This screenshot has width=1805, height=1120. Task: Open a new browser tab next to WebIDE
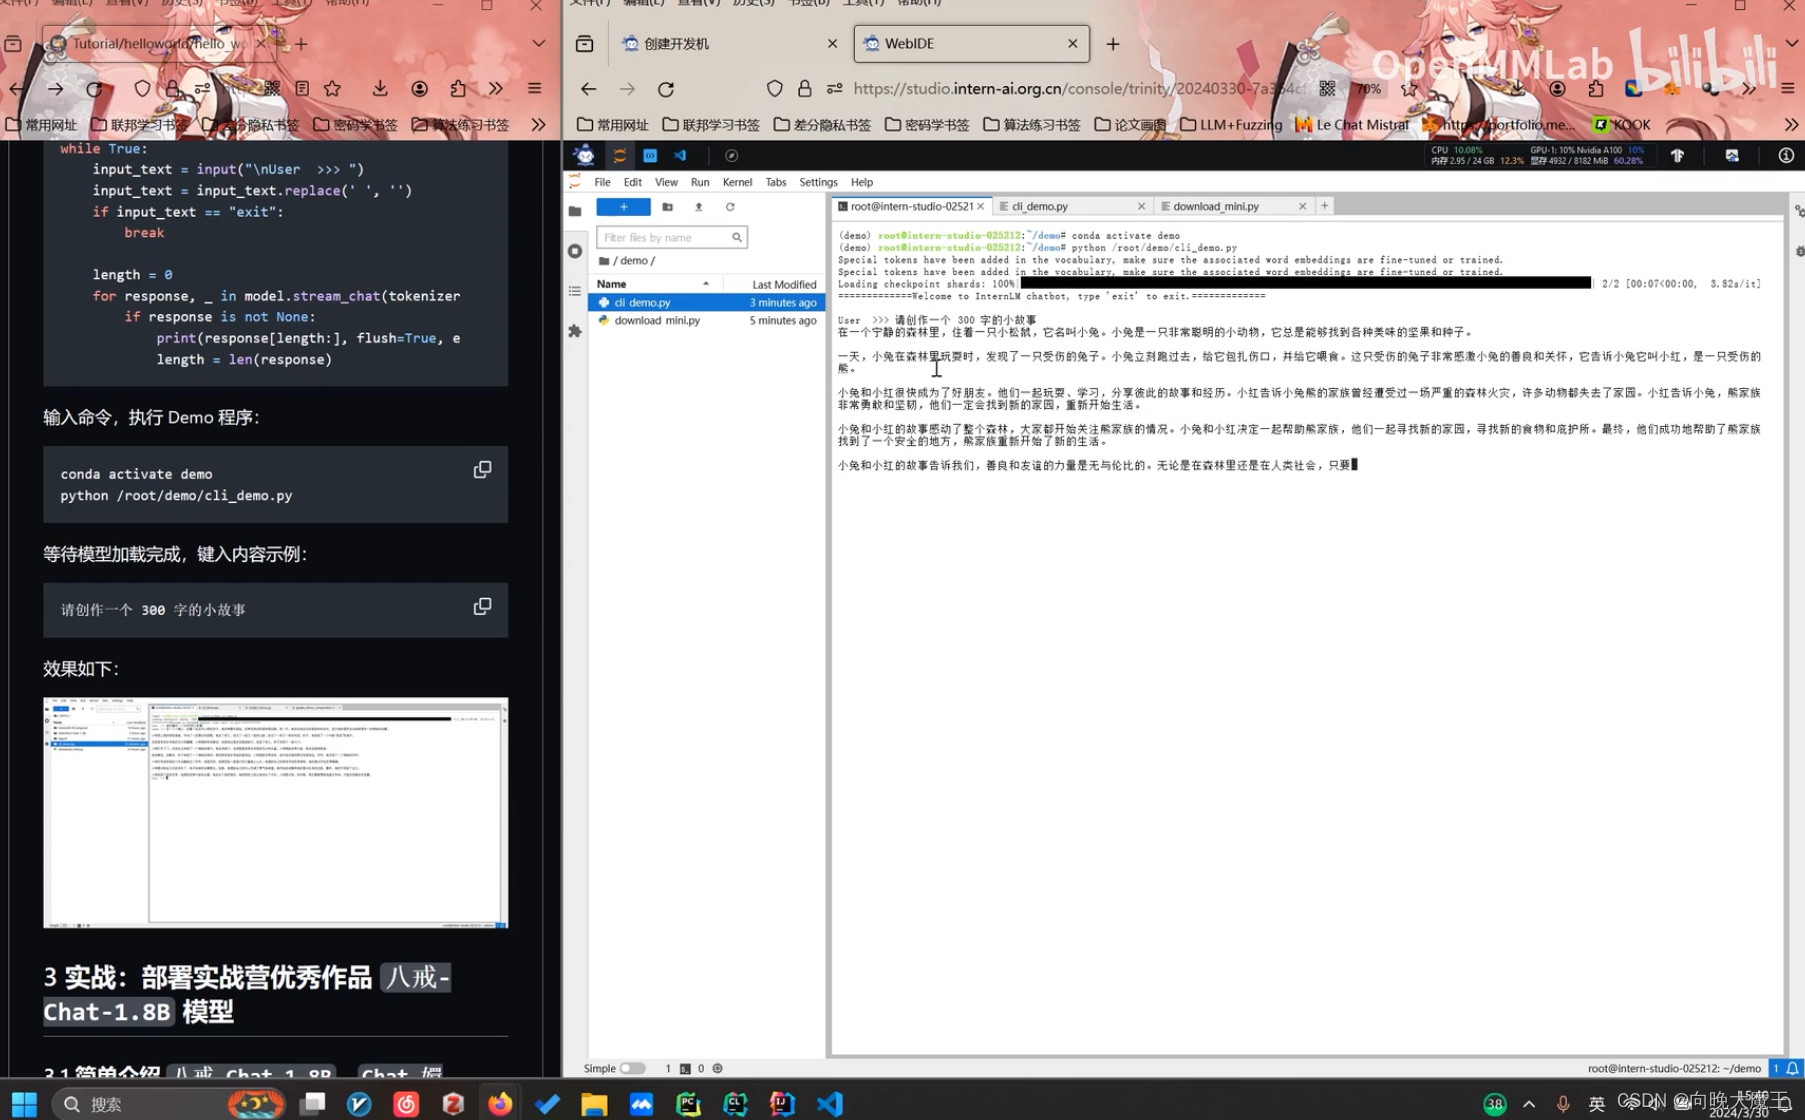1113,44
